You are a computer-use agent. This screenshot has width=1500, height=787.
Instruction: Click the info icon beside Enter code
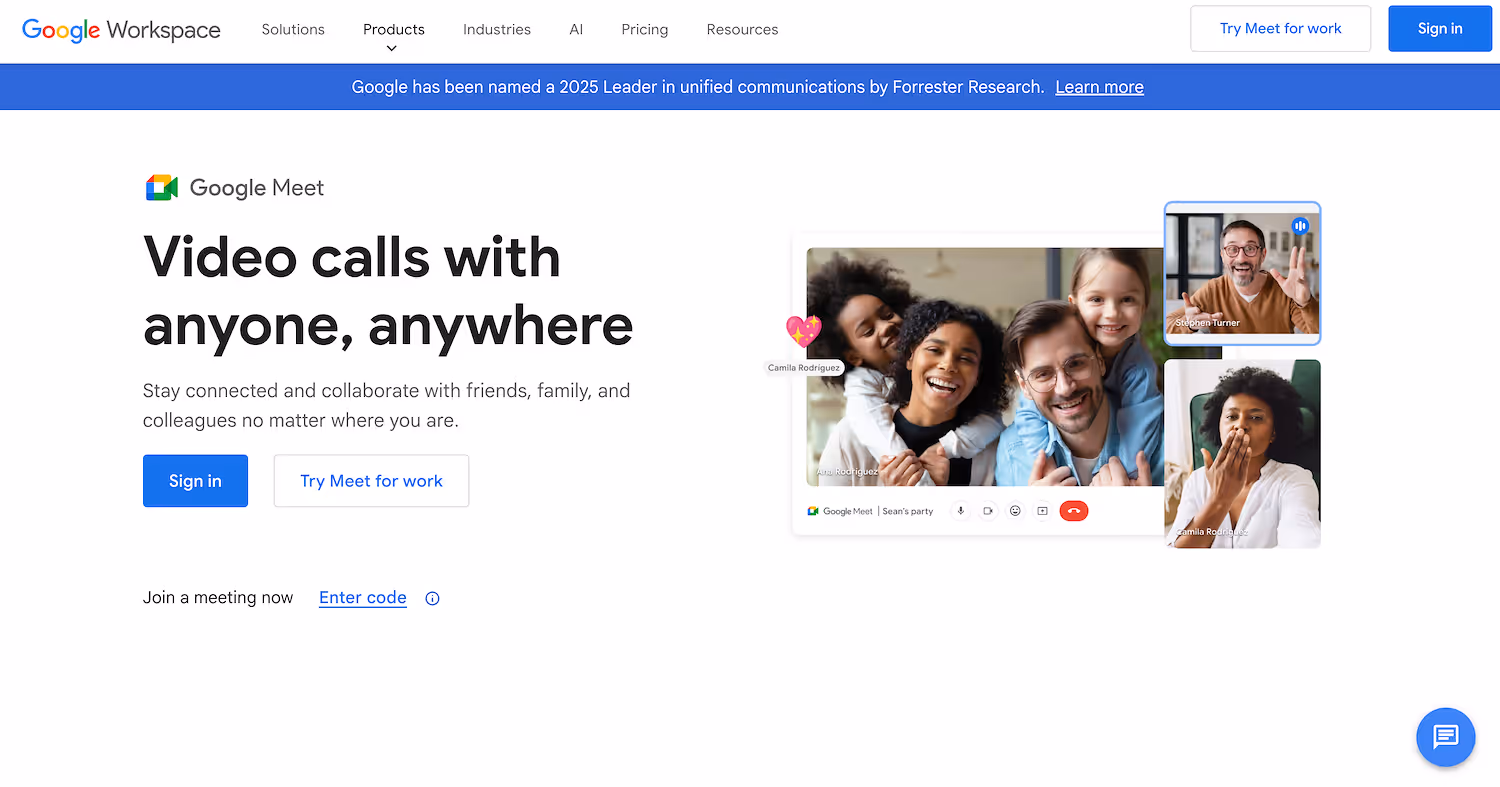pos(431,597)
